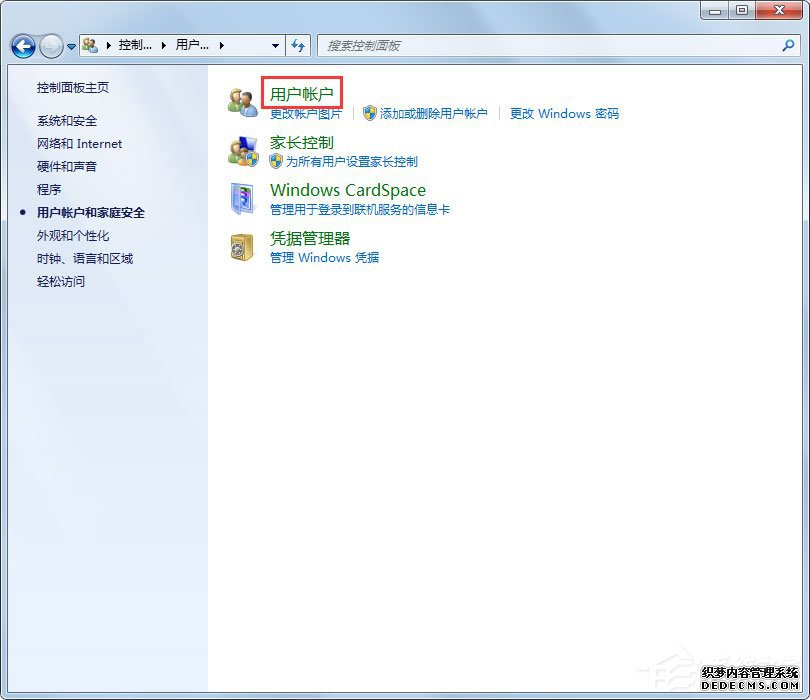The height and width of the screenshot is (700, 810).
Task: Click the 用户帐户 two-people icon
Action: (x=243, y=102)
